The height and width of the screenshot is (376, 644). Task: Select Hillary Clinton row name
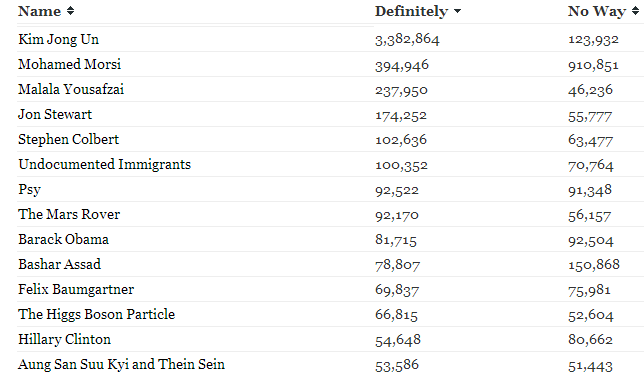[64, 339]
